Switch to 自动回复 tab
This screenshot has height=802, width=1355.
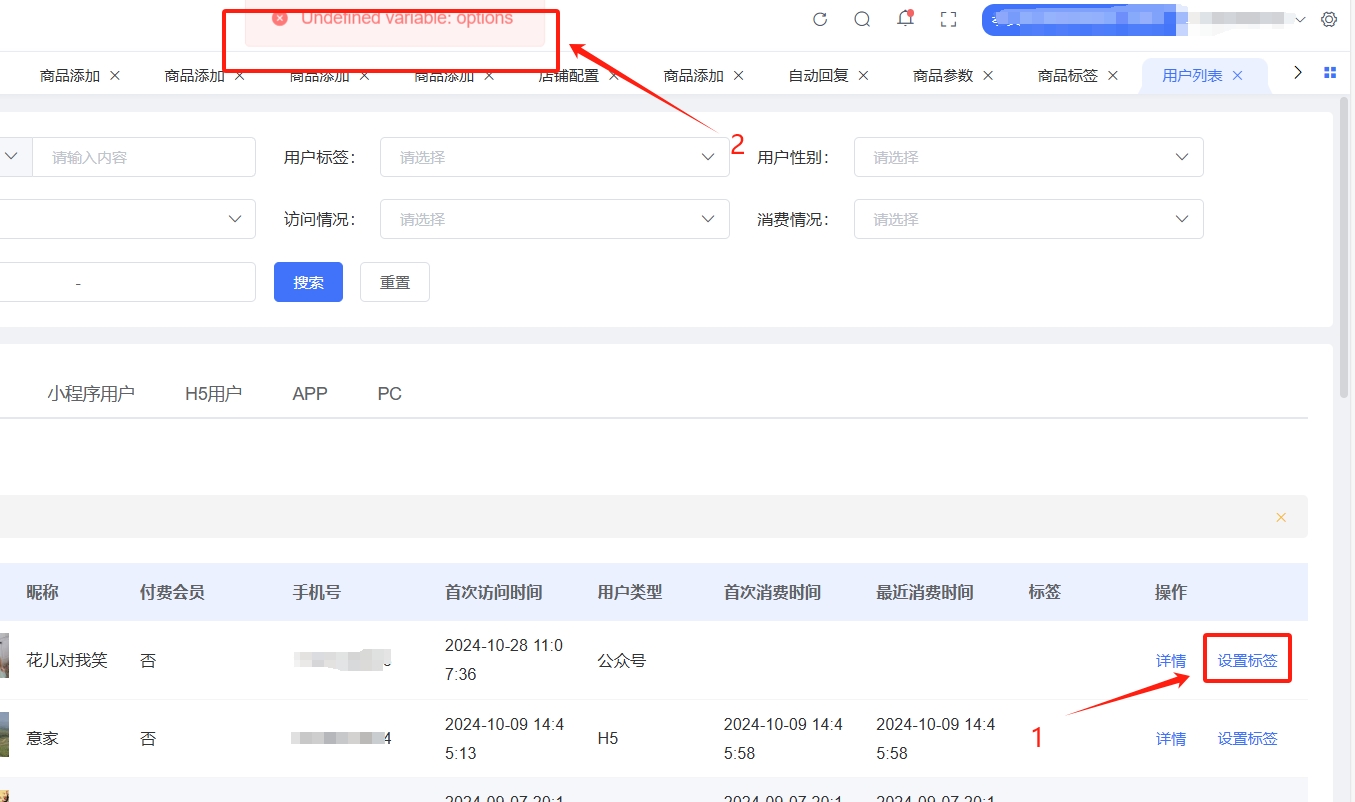coord(818,76)
